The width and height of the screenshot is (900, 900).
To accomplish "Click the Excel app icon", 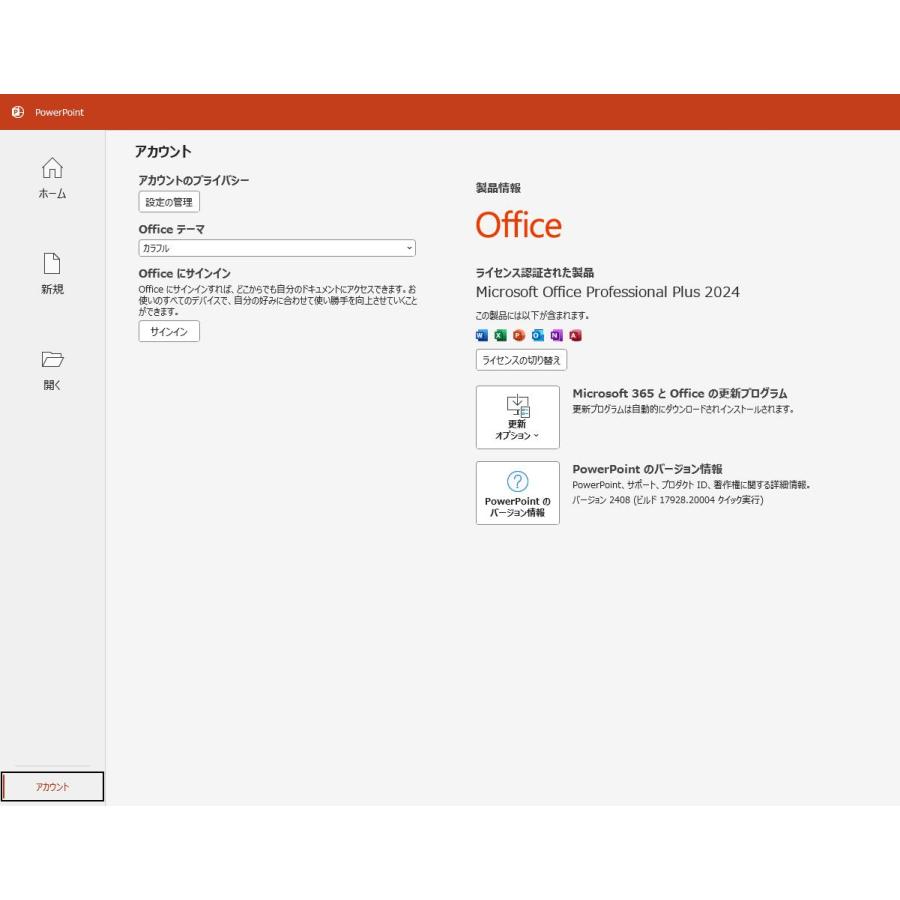I will pos(501,335).
